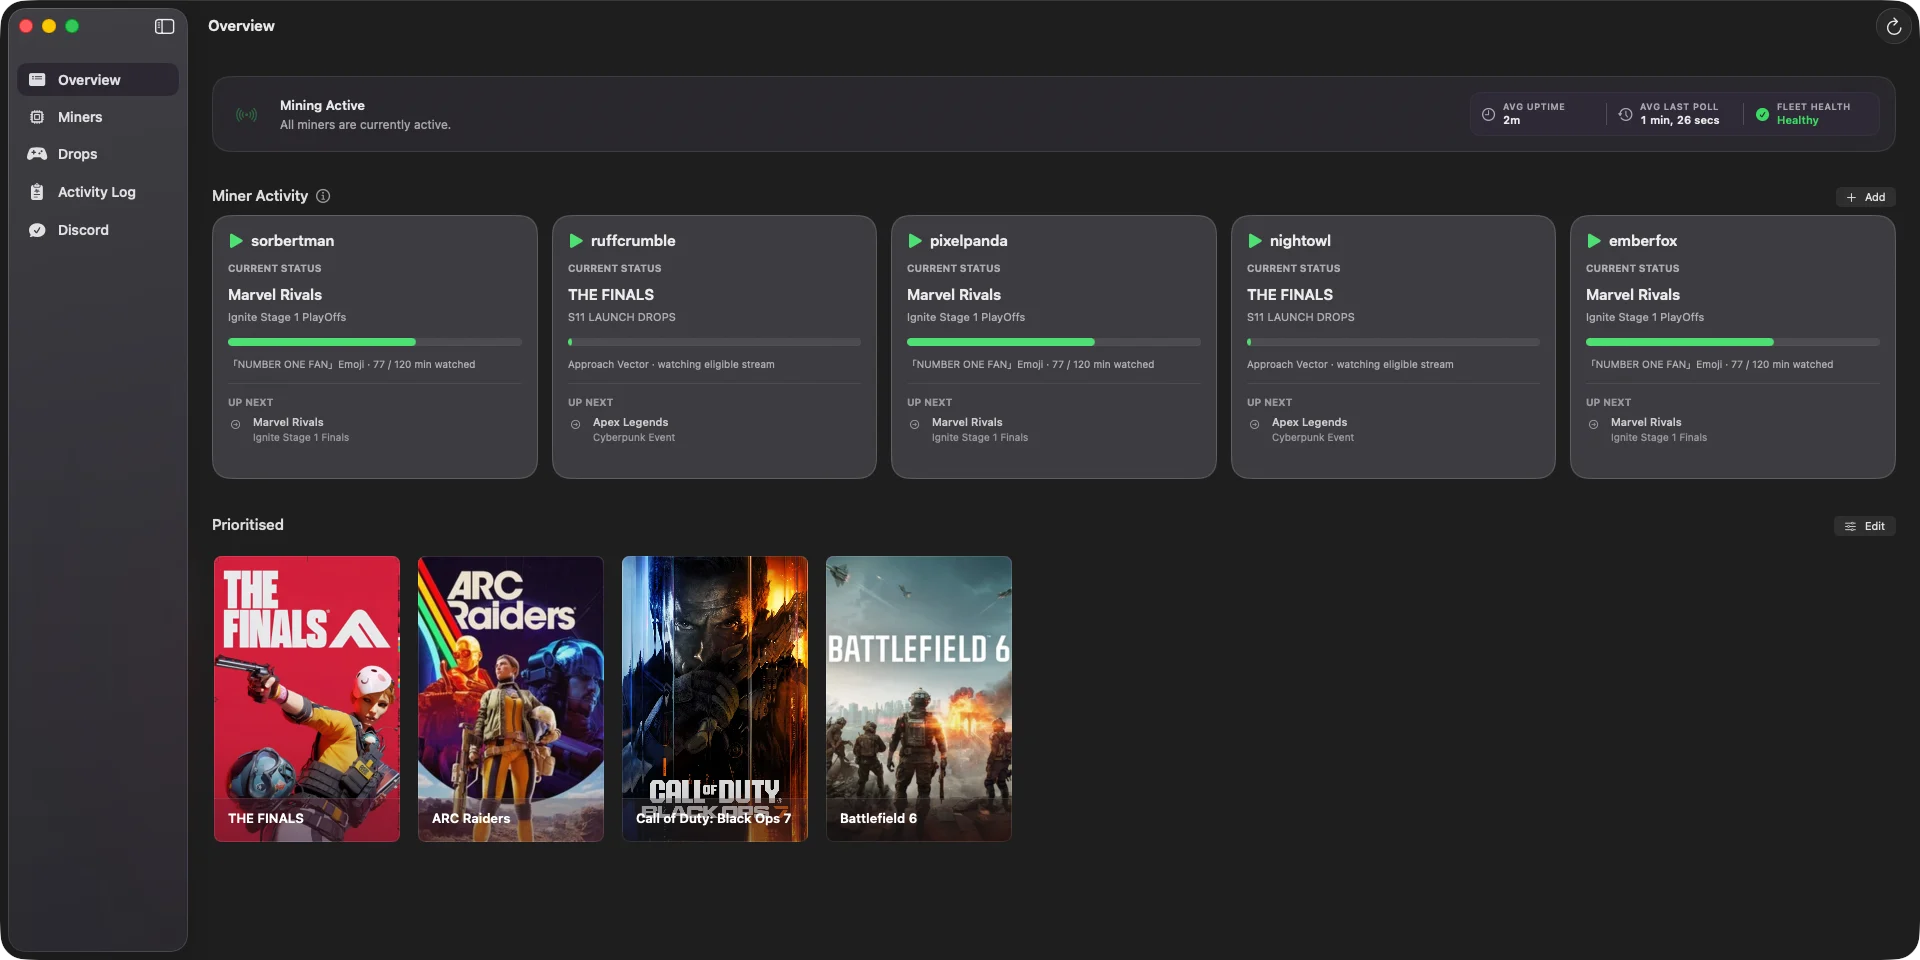Select the Battlefield 6 game cover
Image resolution: width=1920 pixels, height=960 pixels.
click(919, 699)
